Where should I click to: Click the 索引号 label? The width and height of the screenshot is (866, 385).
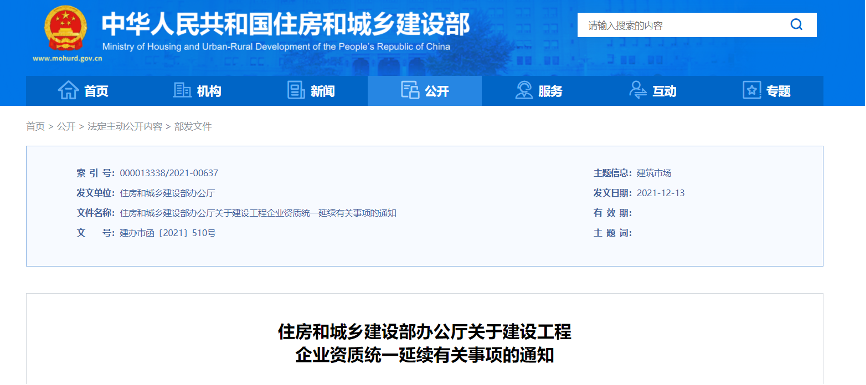point(96,173)
